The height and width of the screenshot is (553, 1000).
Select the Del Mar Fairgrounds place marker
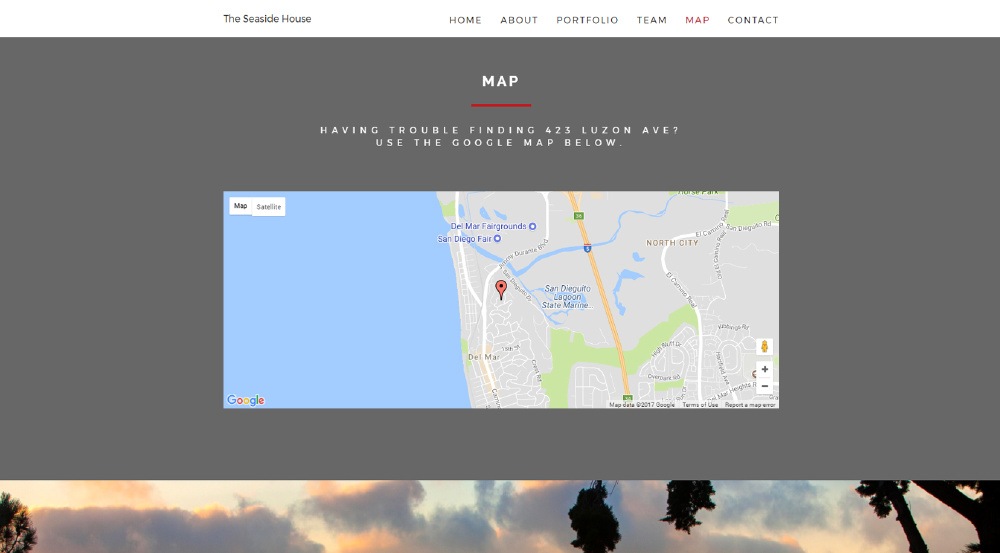point(533,226)
